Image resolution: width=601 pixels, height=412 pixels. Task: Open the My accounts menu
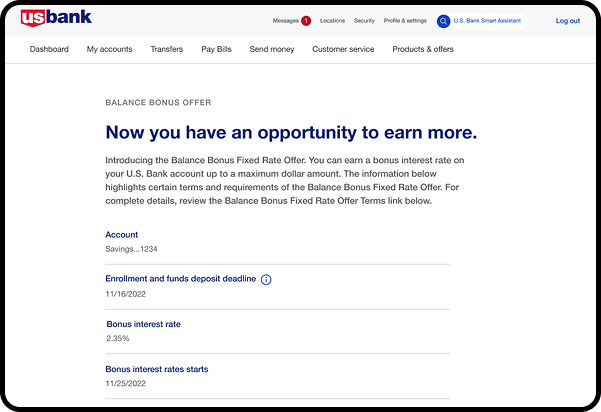(109, 49)
